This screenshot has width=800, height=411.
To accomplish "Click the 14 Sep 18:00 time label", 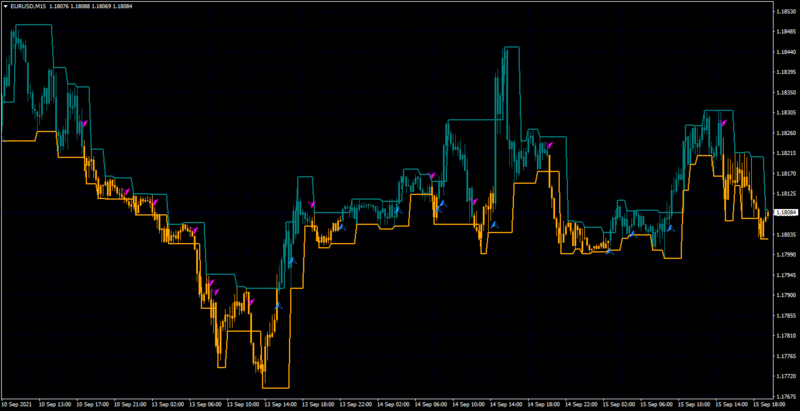I will (x=545, y=404).
